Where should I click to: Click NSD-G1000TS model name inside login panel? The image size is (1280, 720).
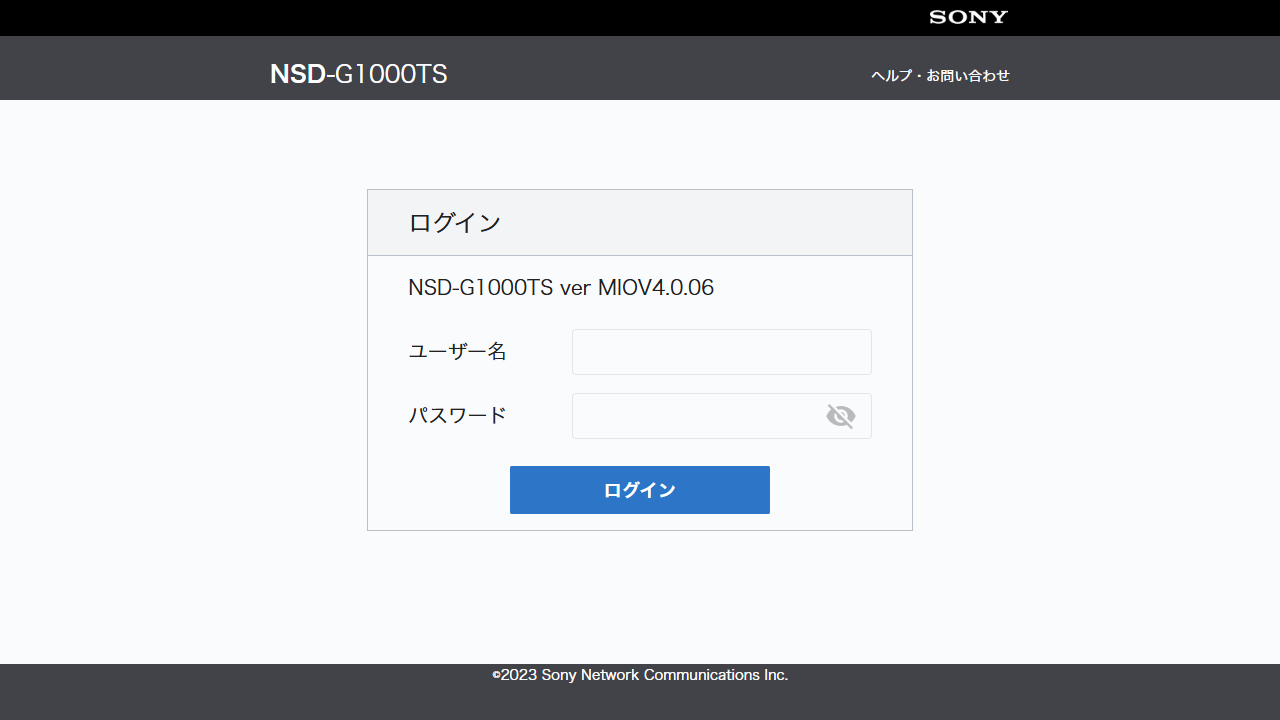coord(480,288)
